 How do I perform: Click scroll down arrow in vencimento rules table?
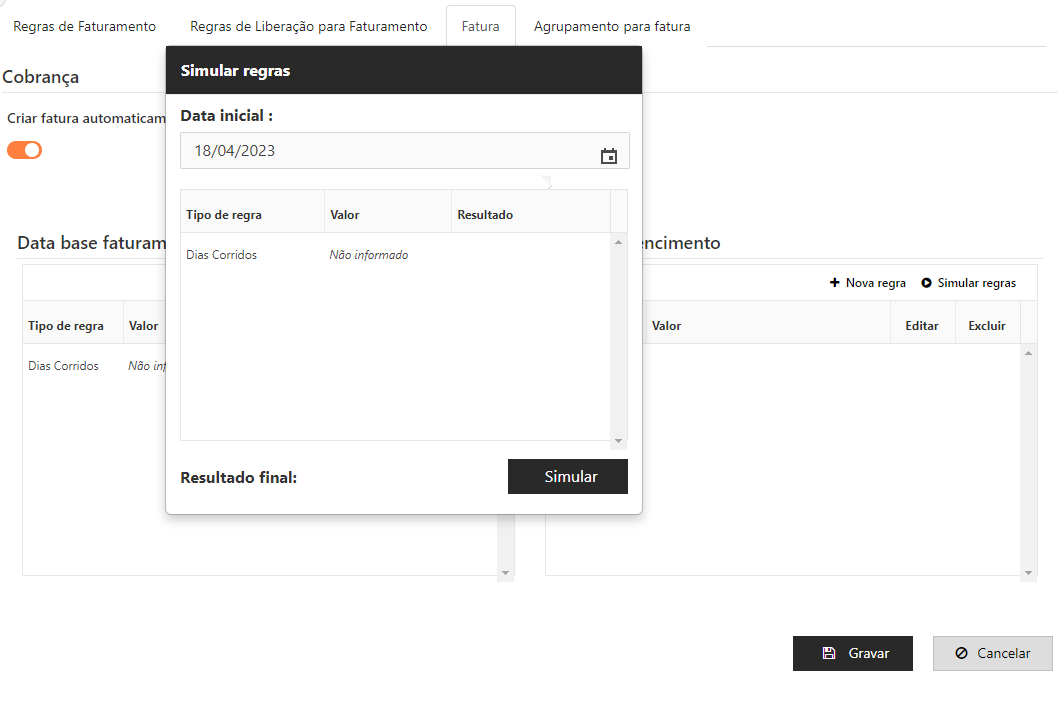(x=1029, y=573)
